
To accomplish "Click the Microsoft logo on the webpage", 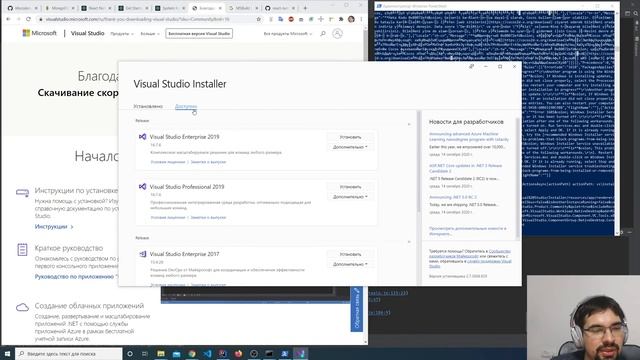I will coord(39,33).
